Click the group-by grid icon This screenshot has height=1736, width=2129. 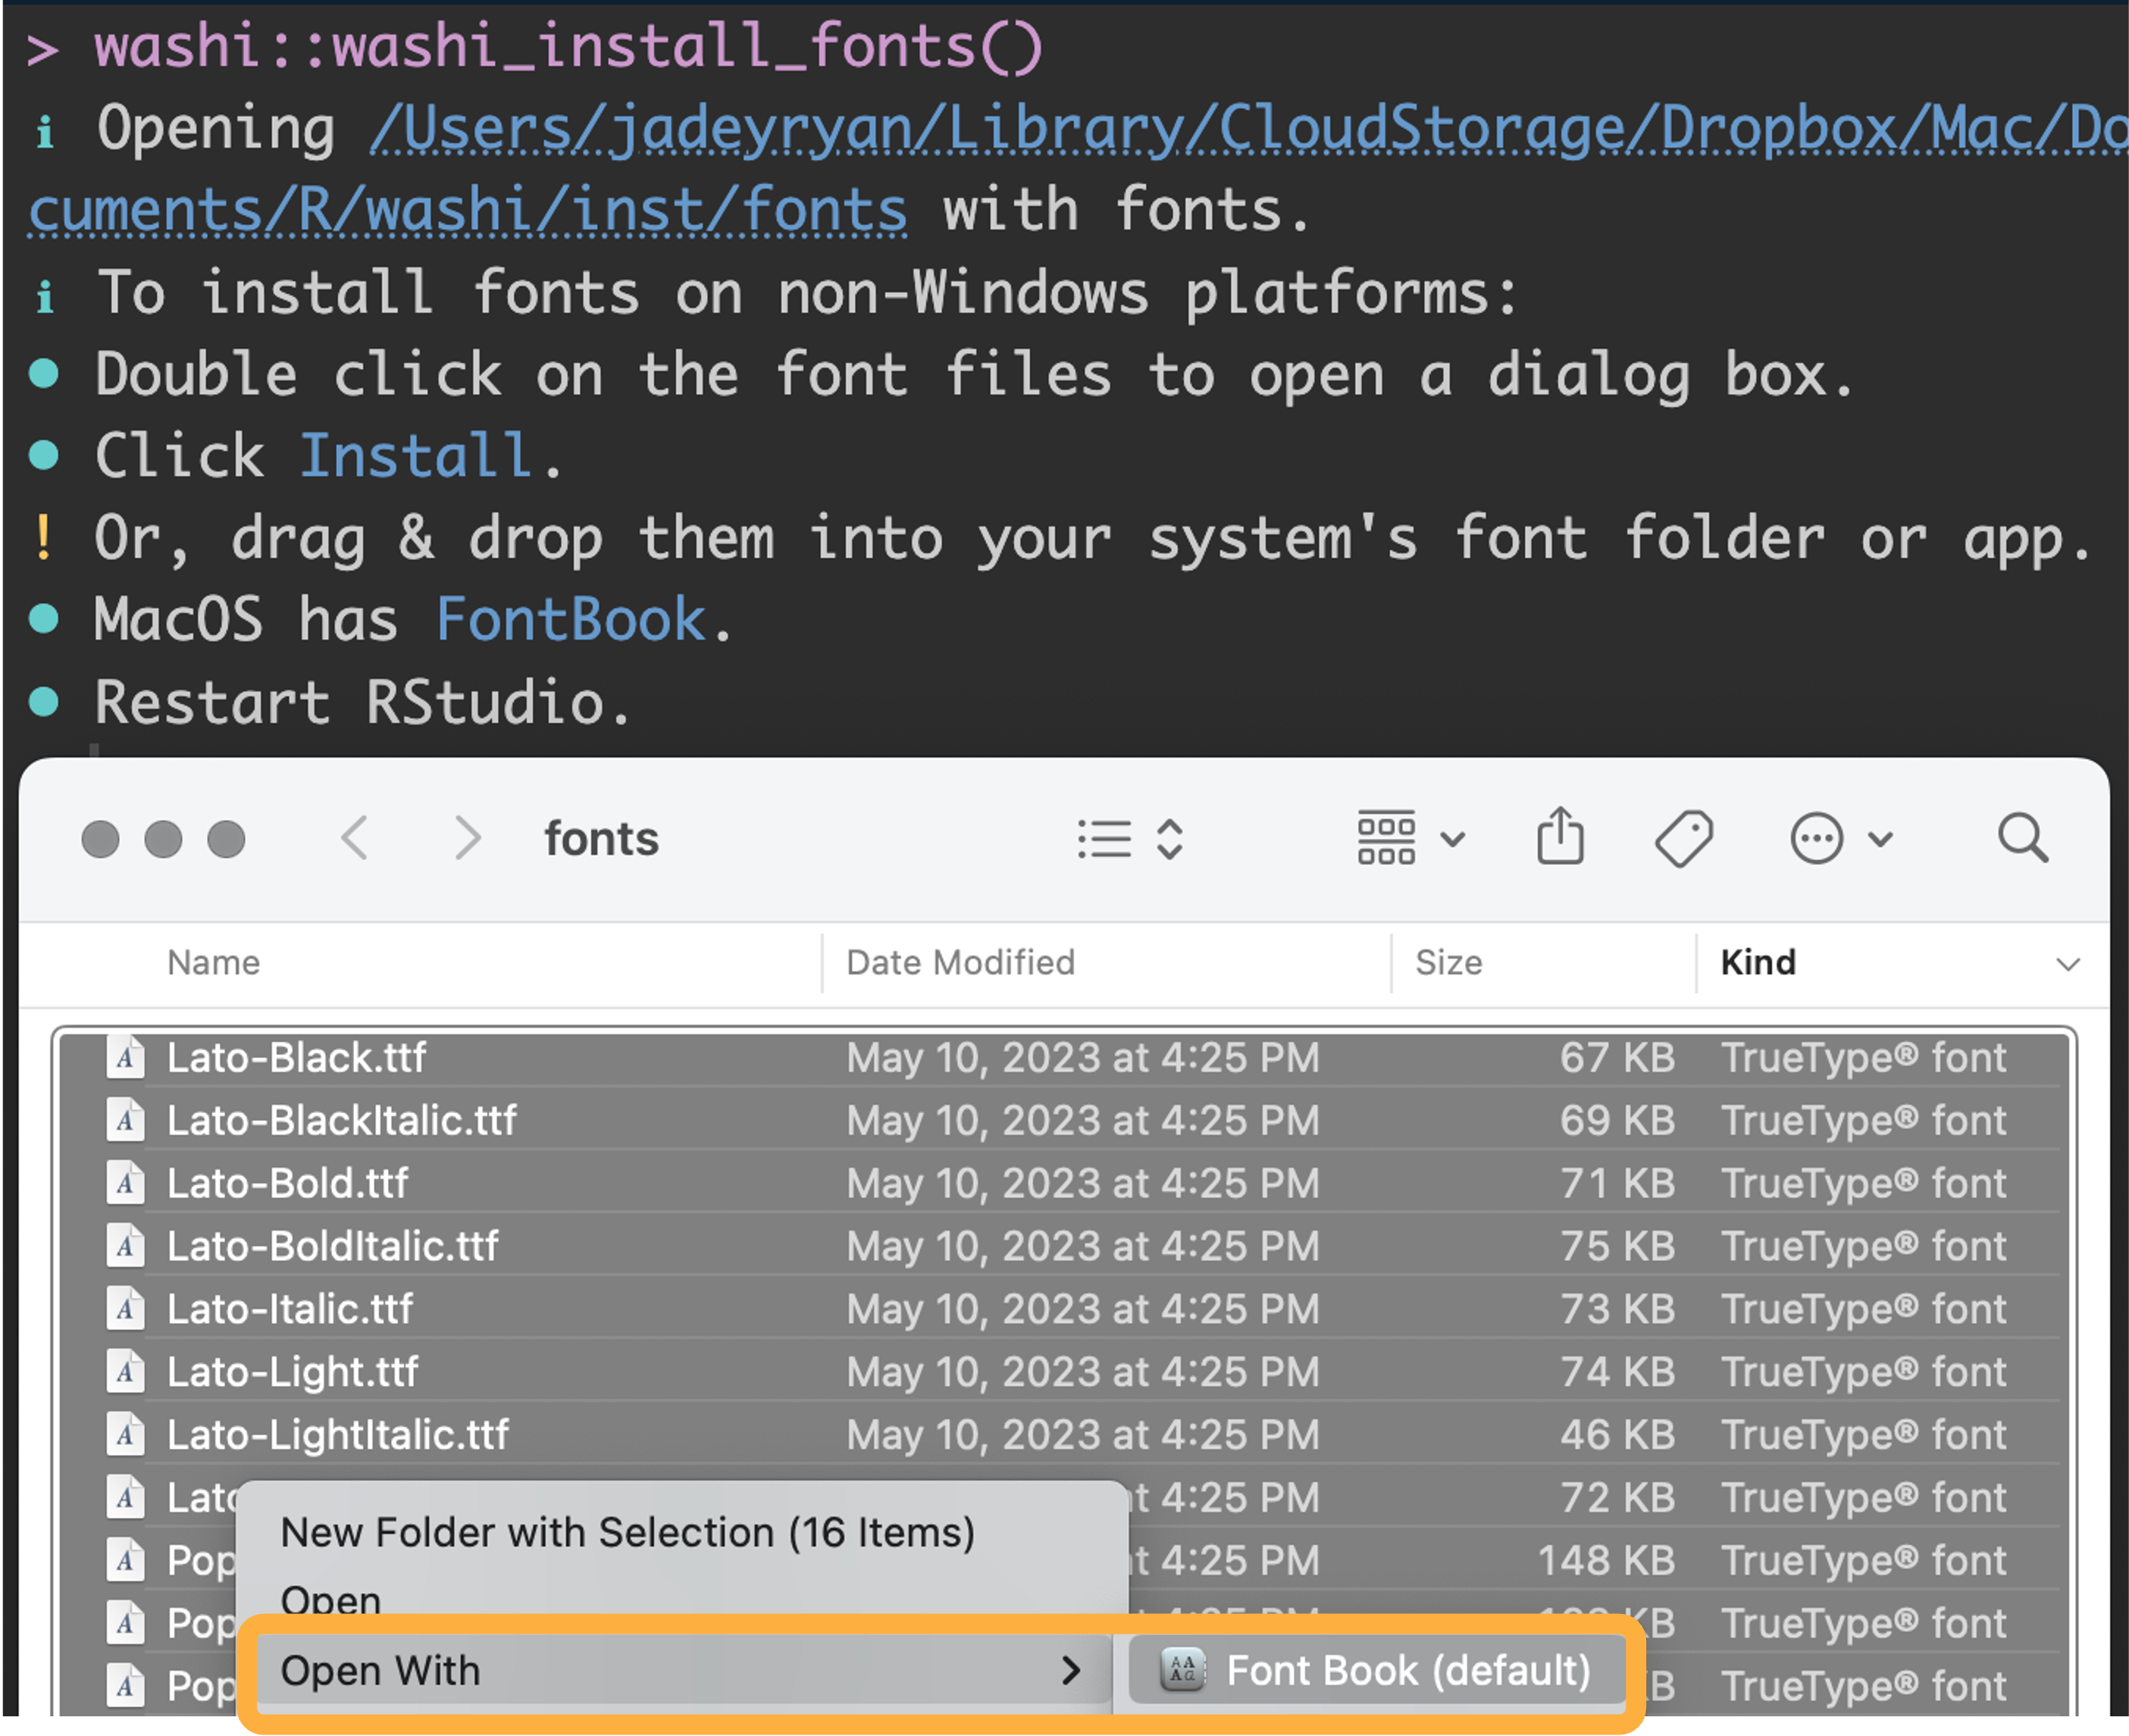pyautogui.click(x=1385, y=837)
